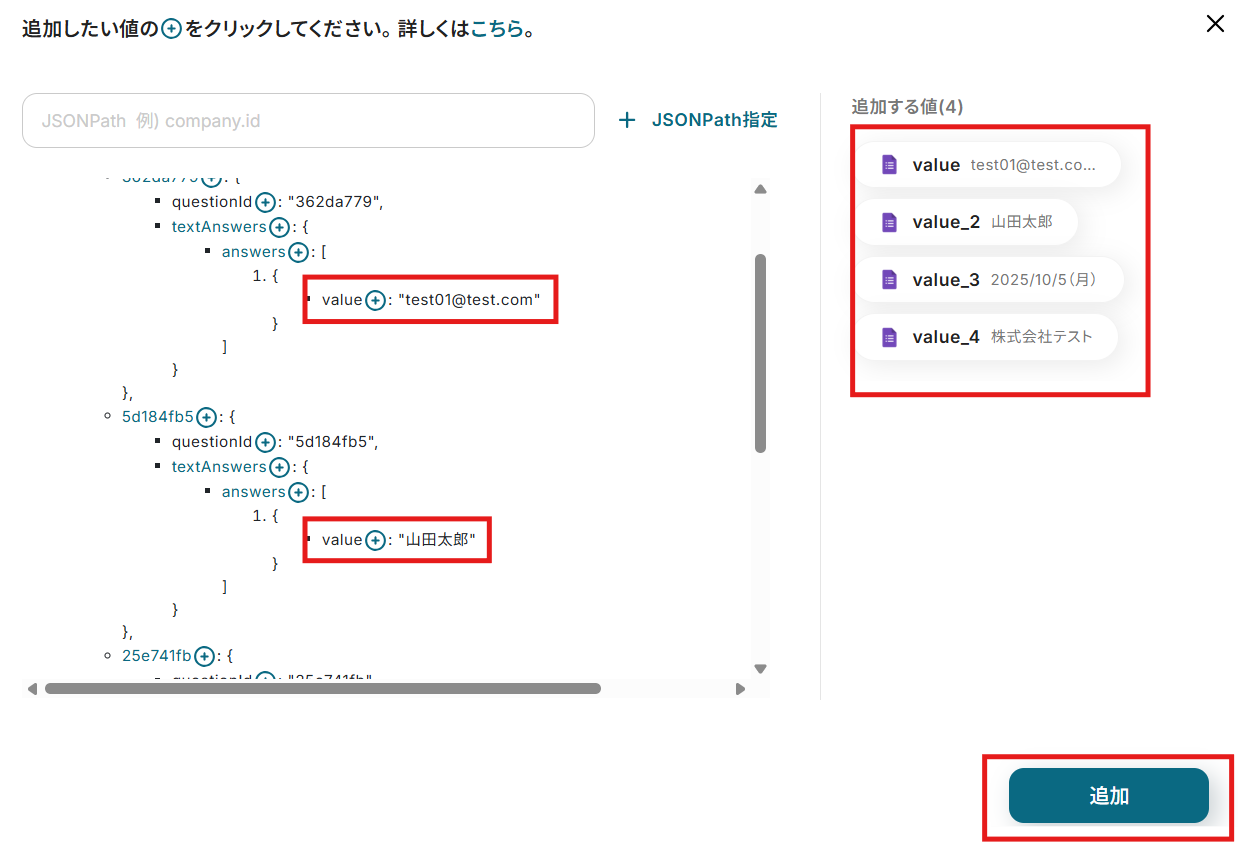Image resolution: width=1238 pixels, height=842 pixels.
Task: Click horizontal scrollbar left arrow
Action: click(x=32, y=689)
